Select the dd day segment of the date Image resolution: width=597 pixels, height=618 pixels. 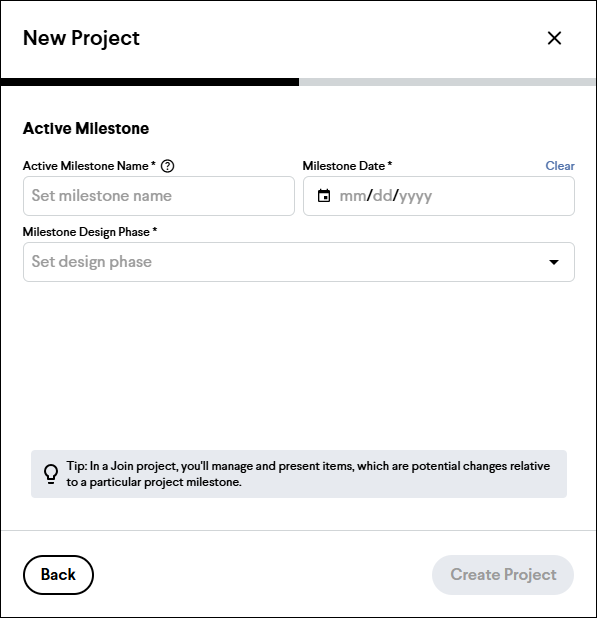(382, 195)
